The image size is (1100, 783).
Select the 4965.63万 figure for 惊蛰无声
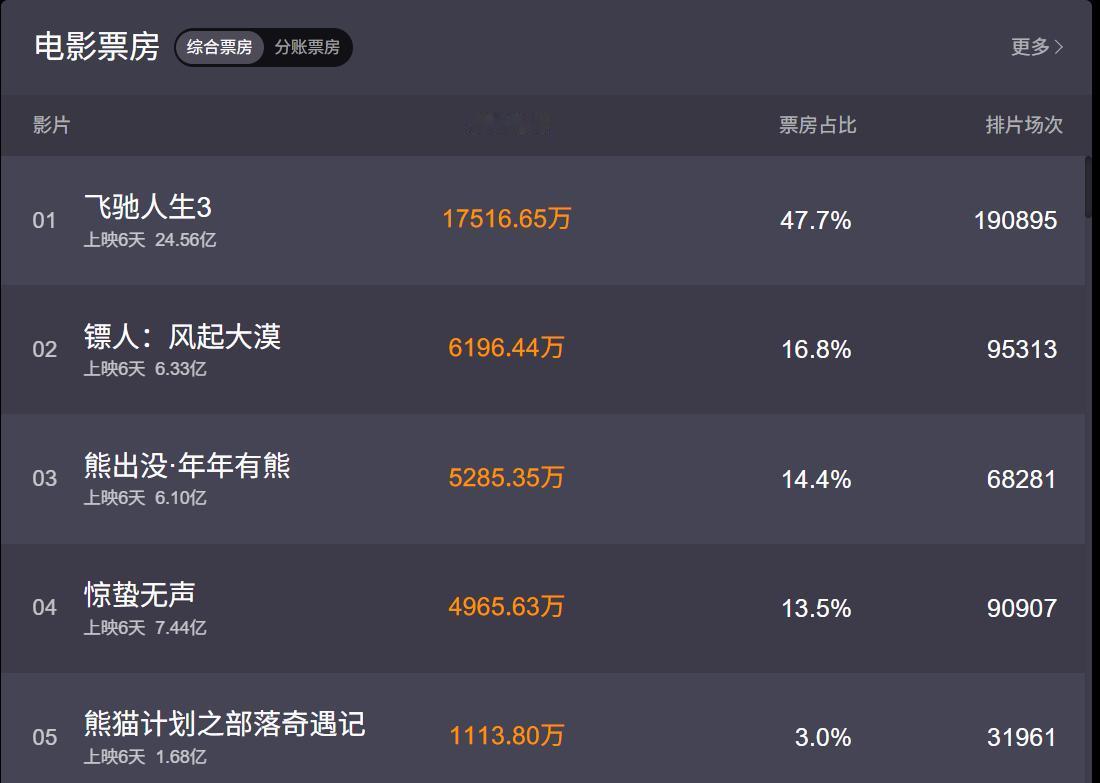coord(505,607)
